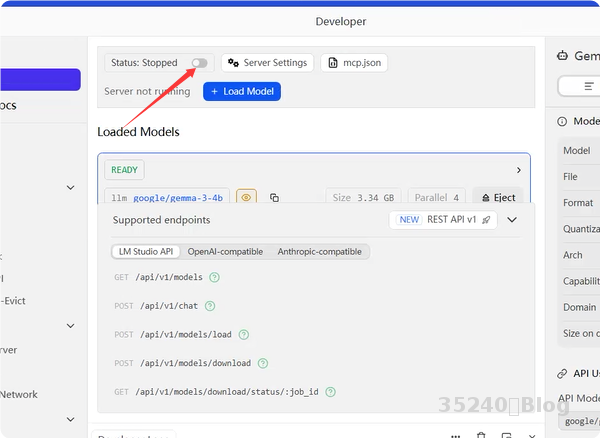Toggle the server Status switch on
Screen dimensions: 600x438
pos(199,63)
